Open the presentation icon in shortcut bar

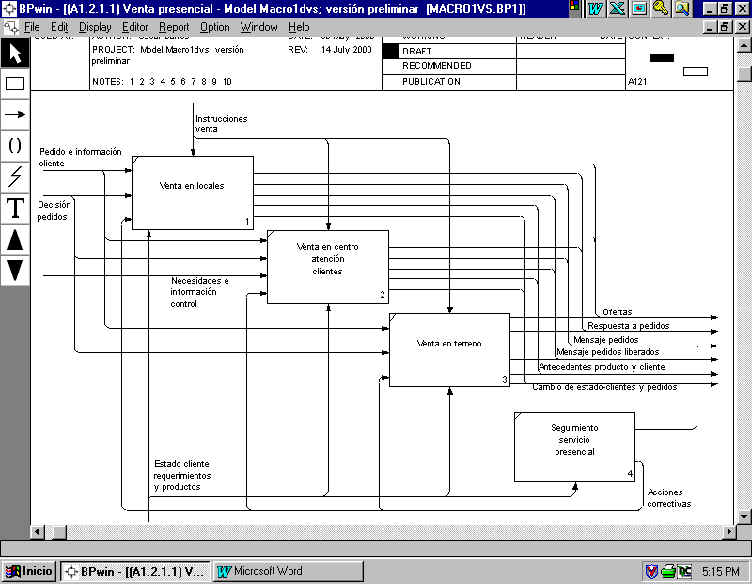pos(639,9)
